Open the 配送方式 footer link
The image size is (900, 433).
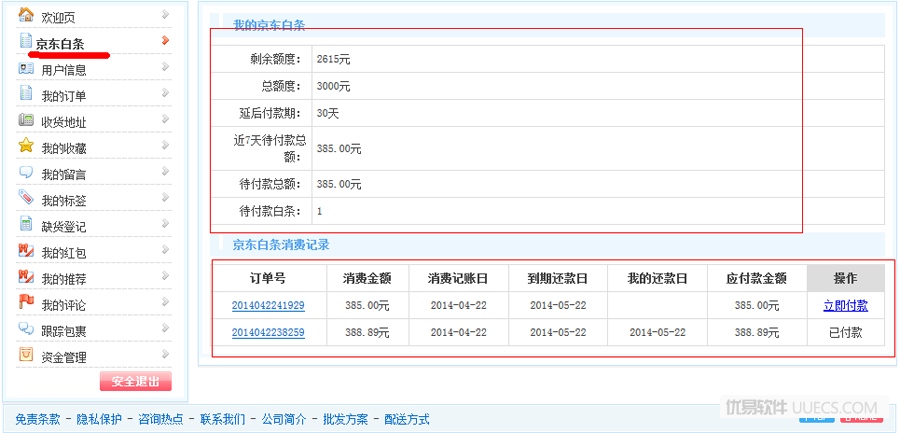[x=406, y=419]
